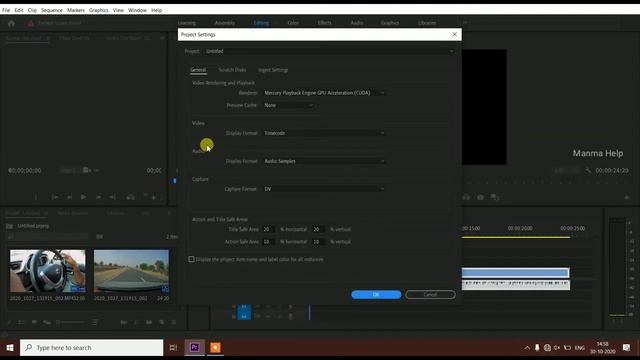Switch to the Color workspace
This screenshot has width=640, height=360.
(x=293, y=23)
